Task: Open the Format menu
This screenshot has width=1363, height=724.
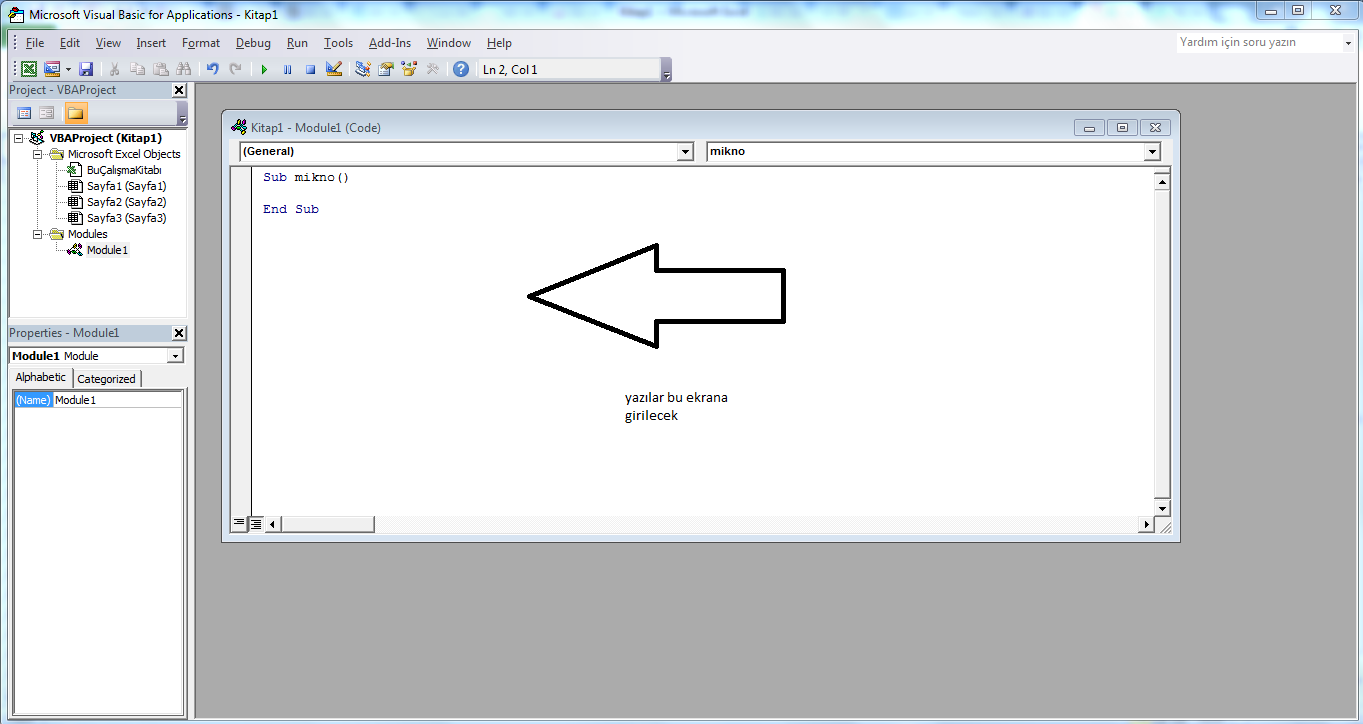Action: coord(201,43)
